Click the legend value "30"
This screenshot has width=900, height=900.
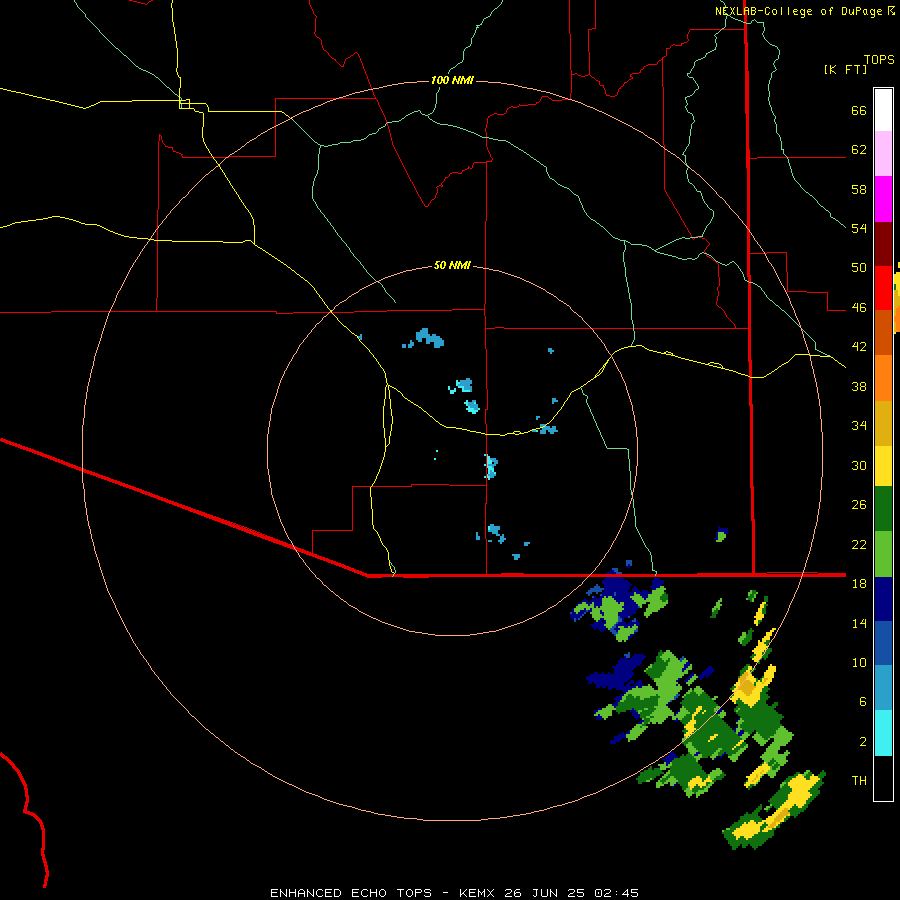tap(859, 465)
